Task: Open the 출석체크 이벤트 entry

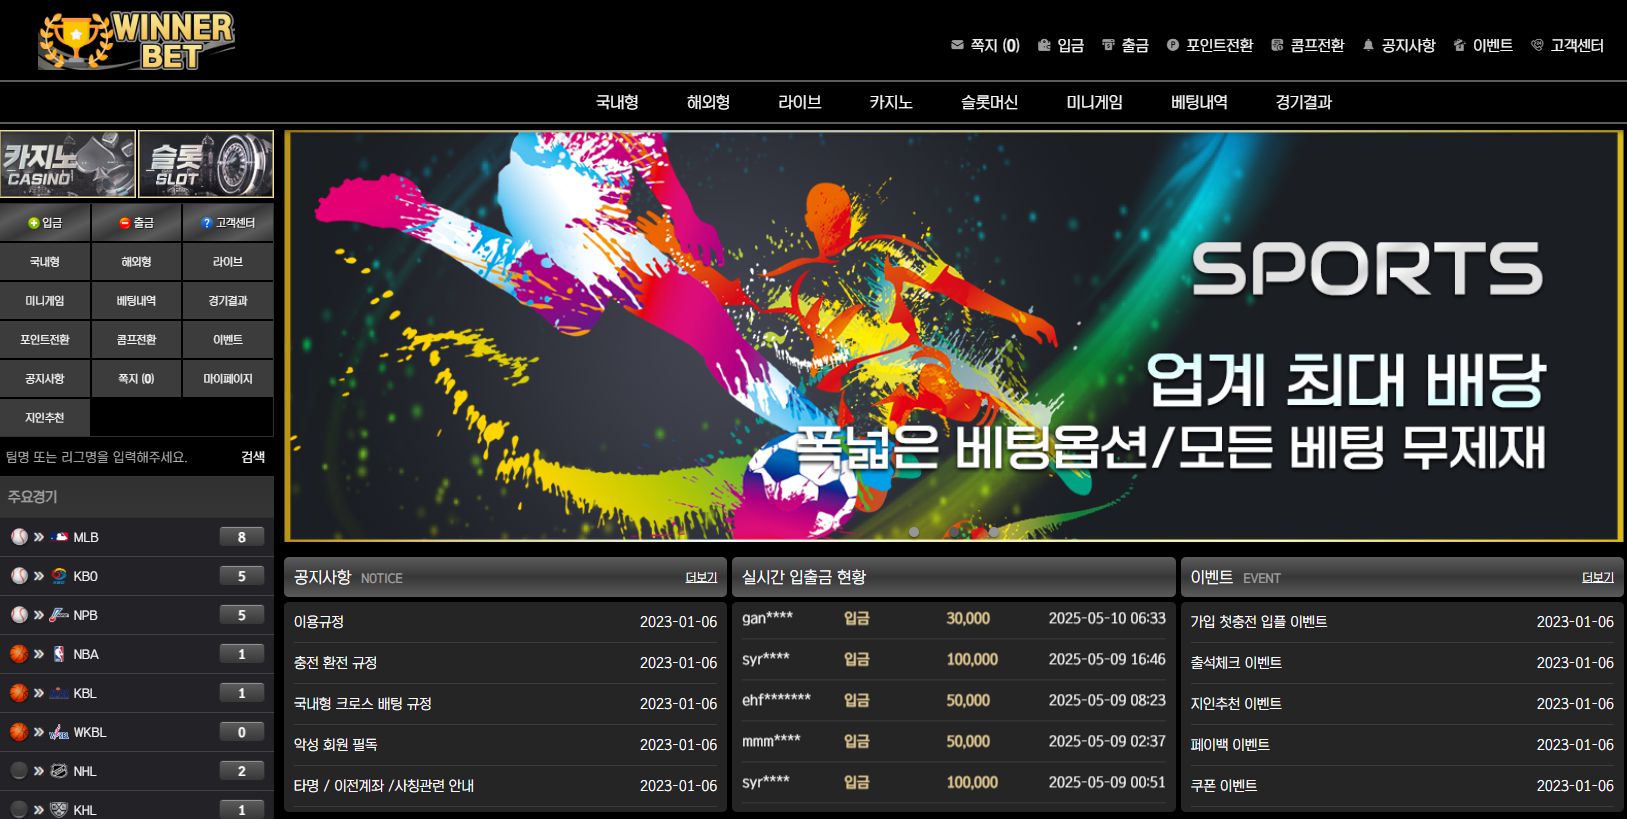Action: (1236, 663)
